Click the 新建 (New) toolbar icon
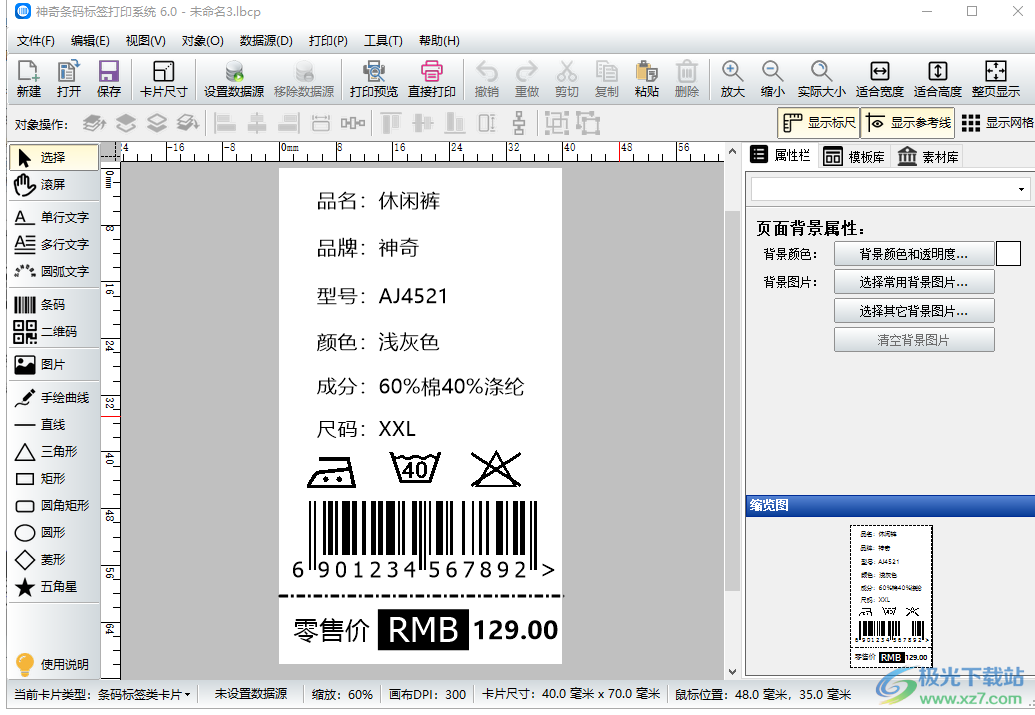 (x=28, y=79)
